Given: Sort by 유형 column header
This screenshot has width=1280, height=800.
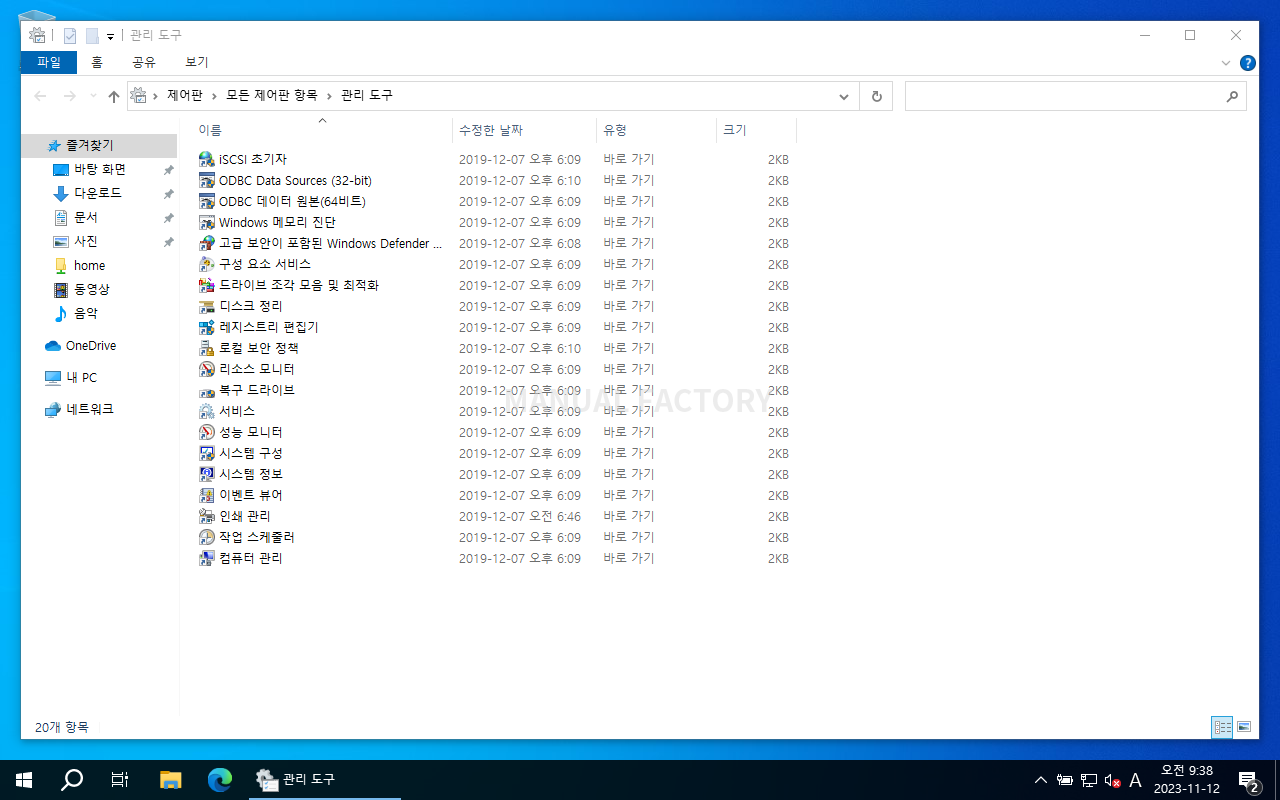Looking at the screenshot, I should click(656, 130).
